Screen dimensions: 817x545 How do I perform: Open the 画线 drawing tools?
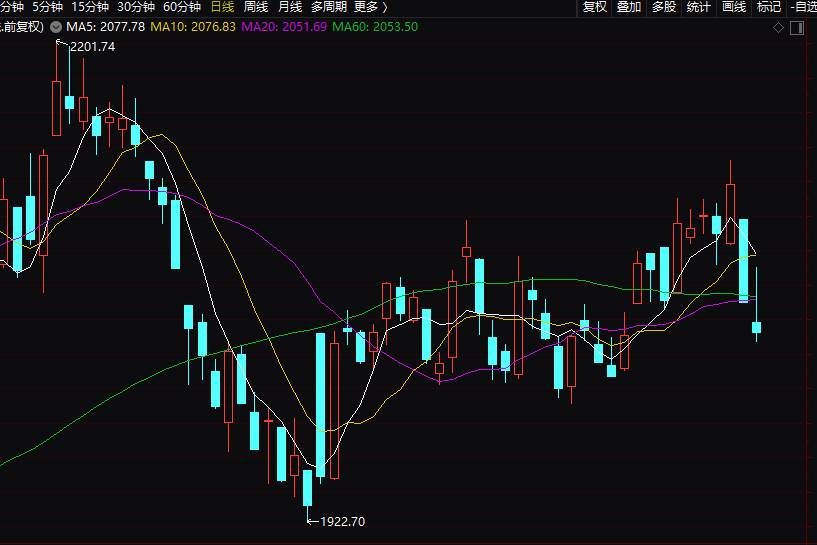coord(734,7)
